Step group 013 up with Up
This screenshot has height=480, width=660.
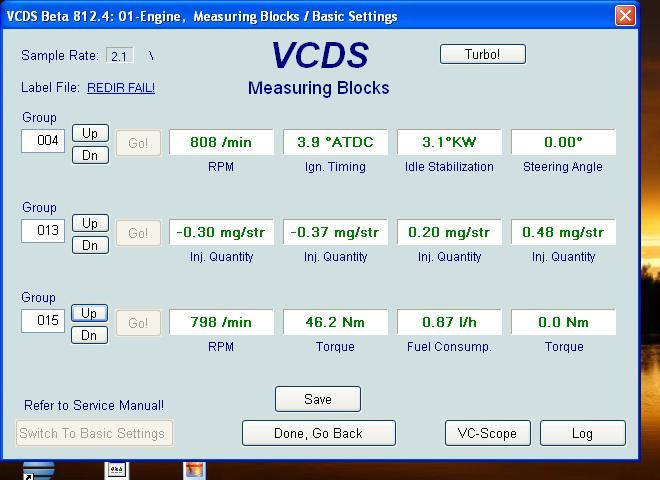90,223
